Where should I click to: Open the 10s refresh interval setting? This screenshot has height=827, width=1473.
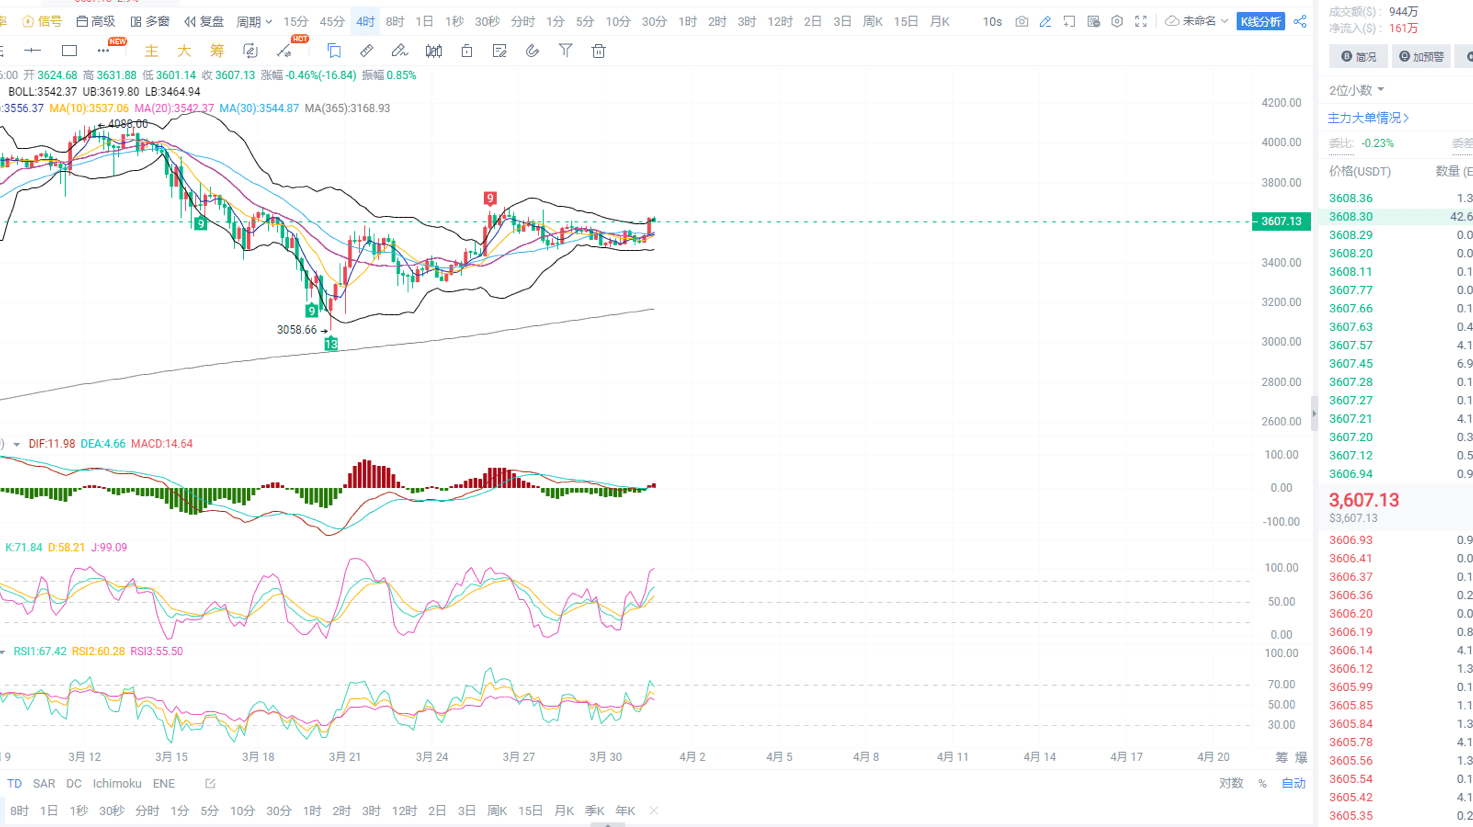point(992,21)
